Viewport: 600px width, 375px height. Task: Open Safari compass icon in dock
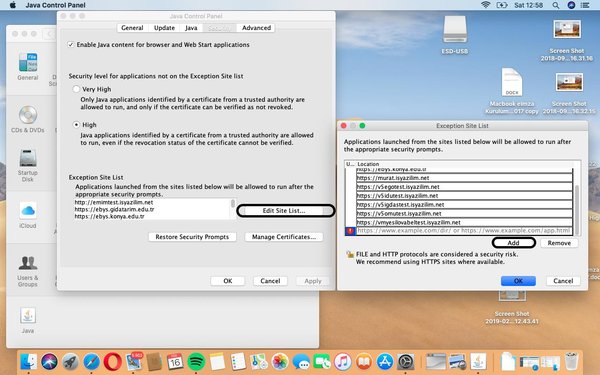(91, 361)
